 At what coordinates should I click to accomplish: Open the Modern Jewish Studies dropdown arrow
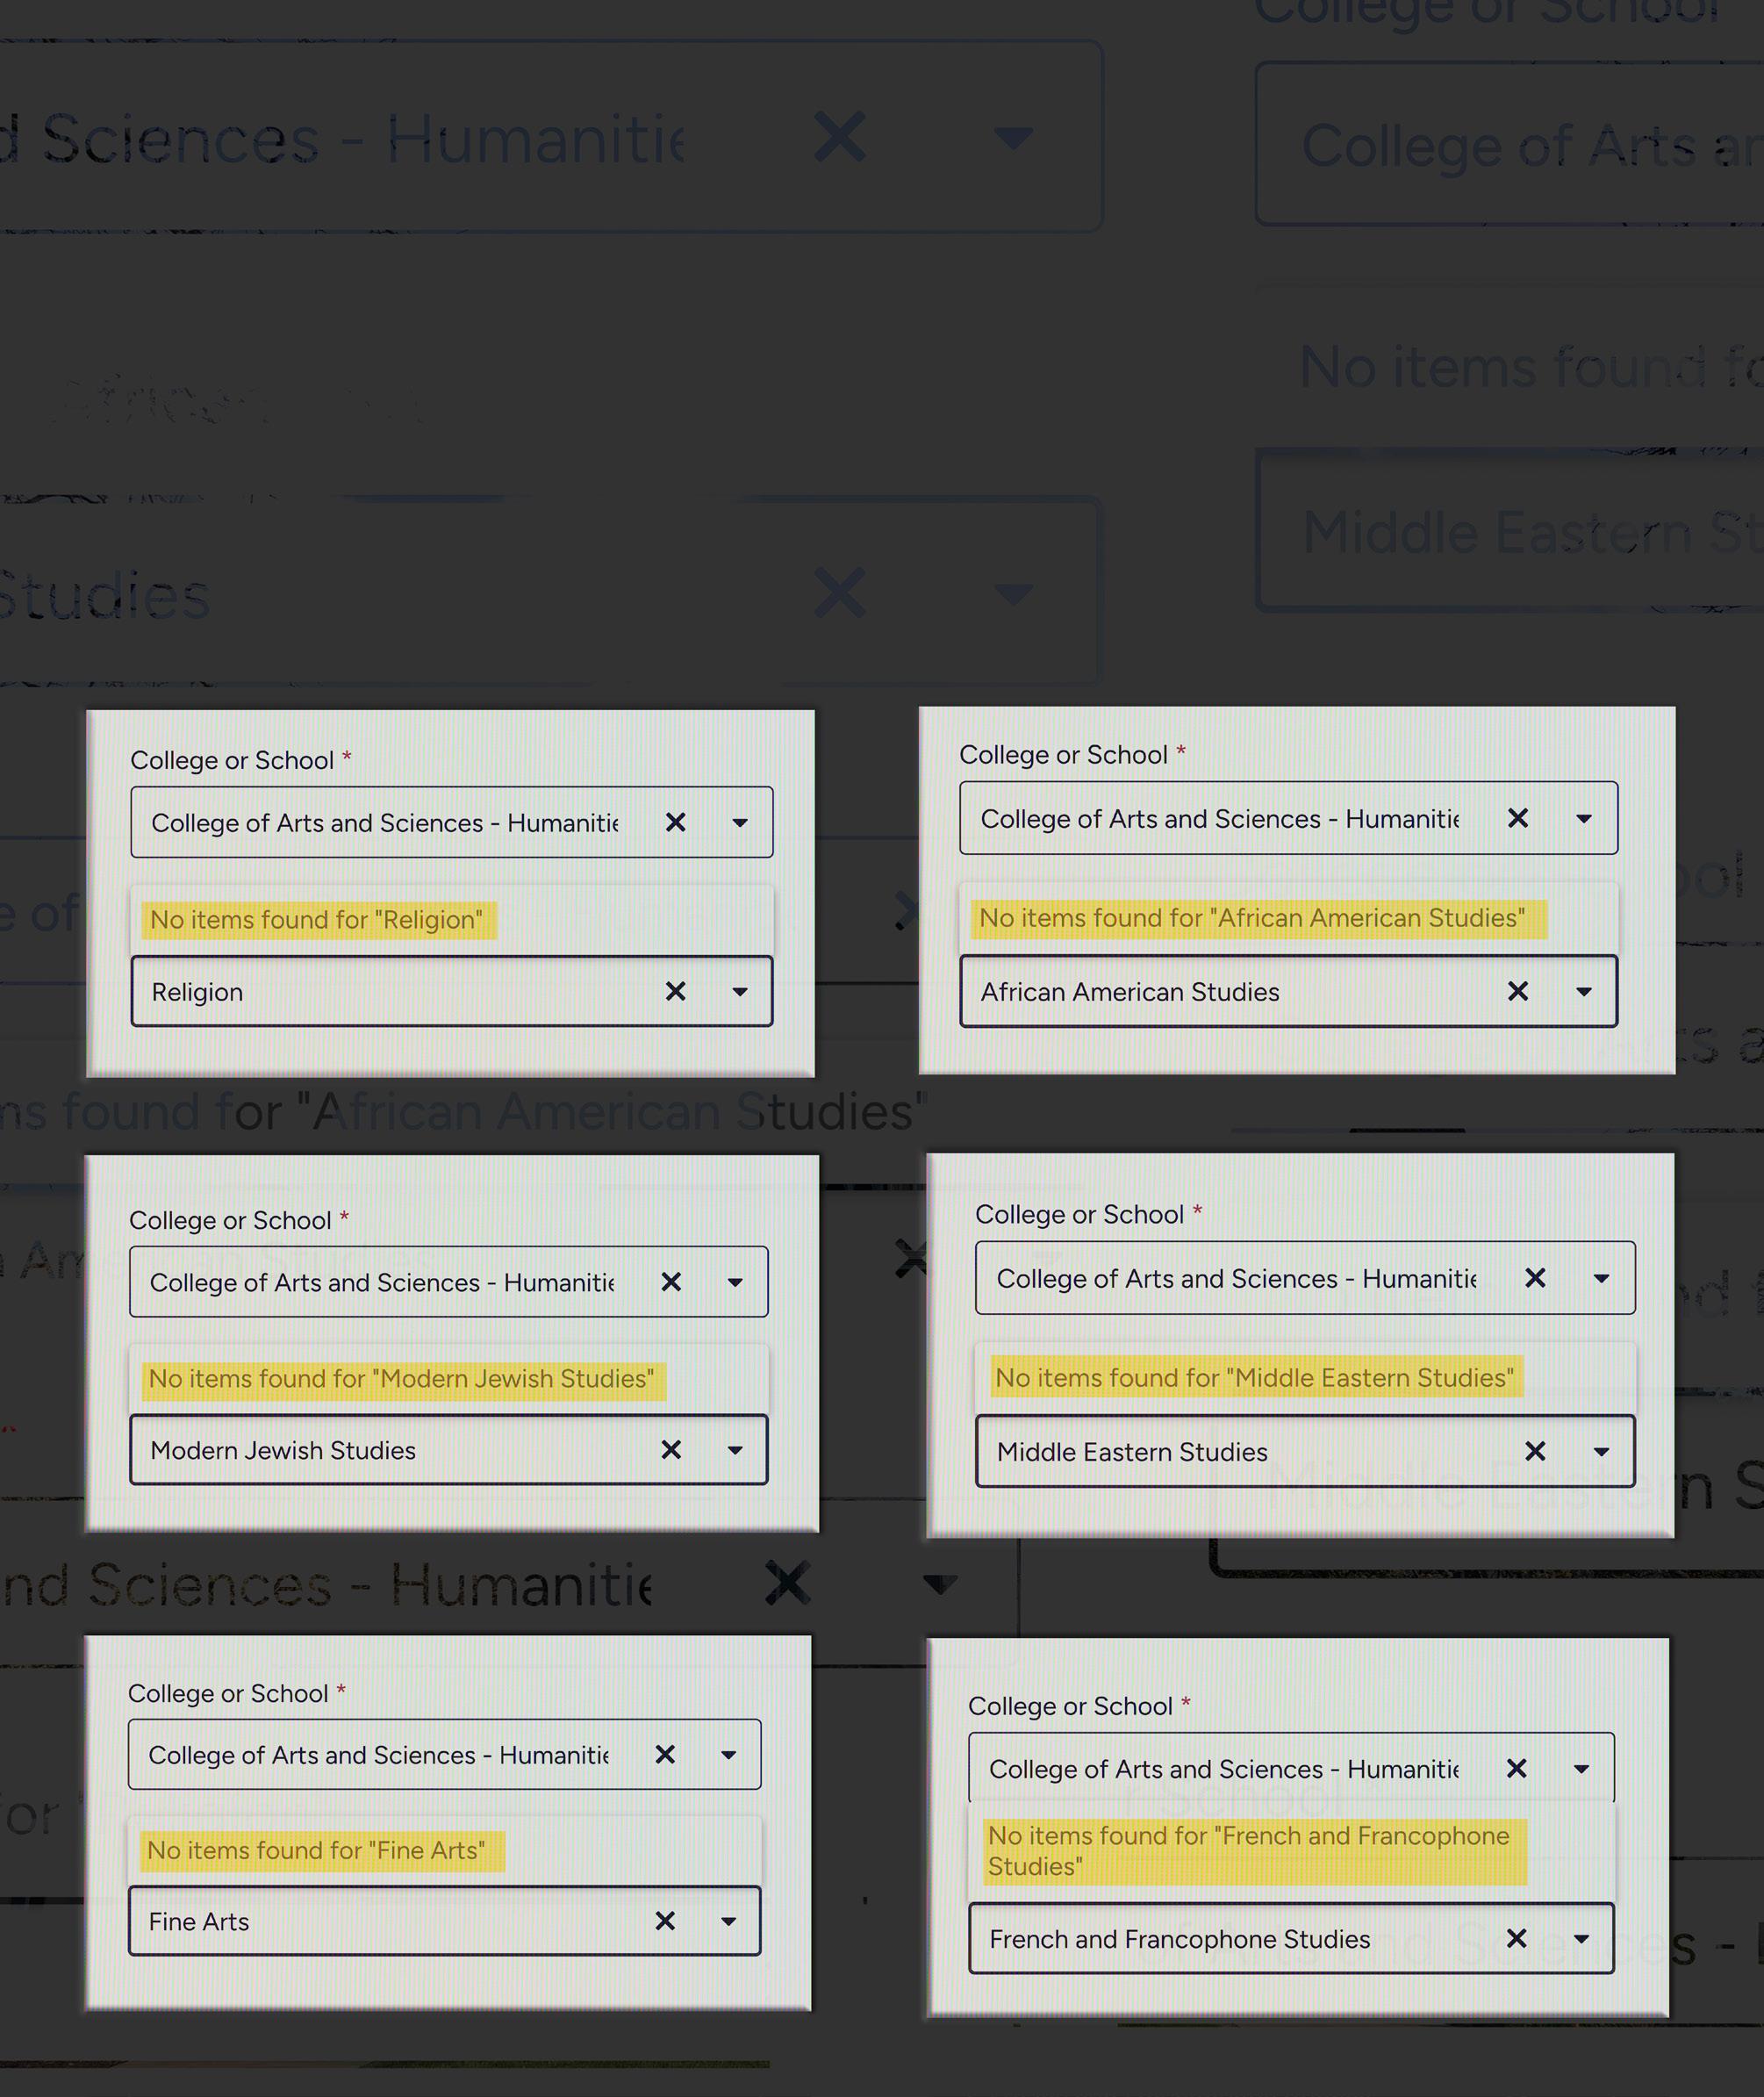[735, 1451]
